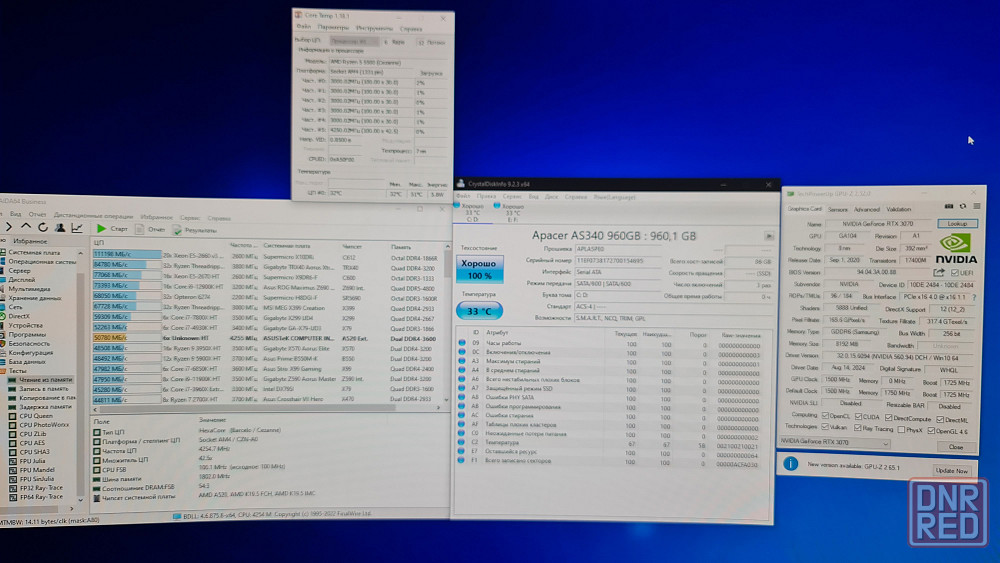Image resolution: width=1000 pixels, height=563 pixels.
Task: Click the graph icon in AIDA64 toolbar
Action: pyautogui.click(x=77, y=228)
